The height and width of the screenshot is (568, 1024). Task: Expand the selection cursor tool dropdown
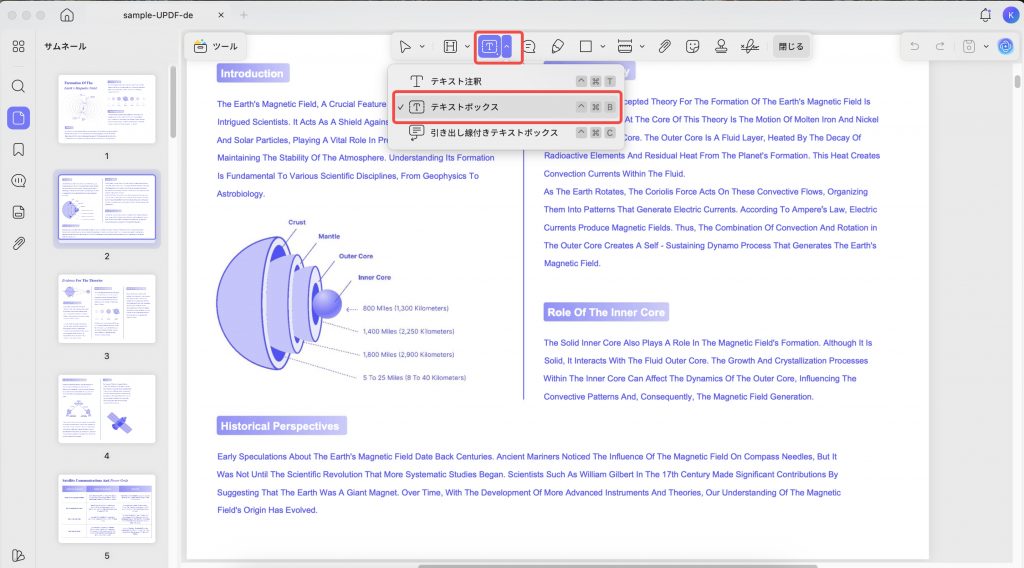(422, 46)
